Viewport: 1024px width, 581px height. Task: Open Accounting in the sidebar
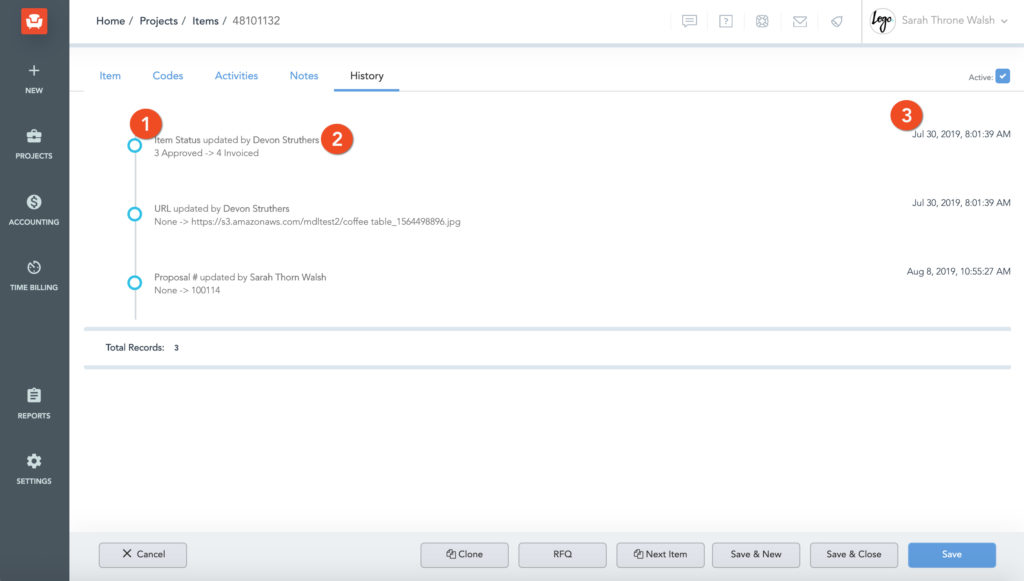(34, 210)
